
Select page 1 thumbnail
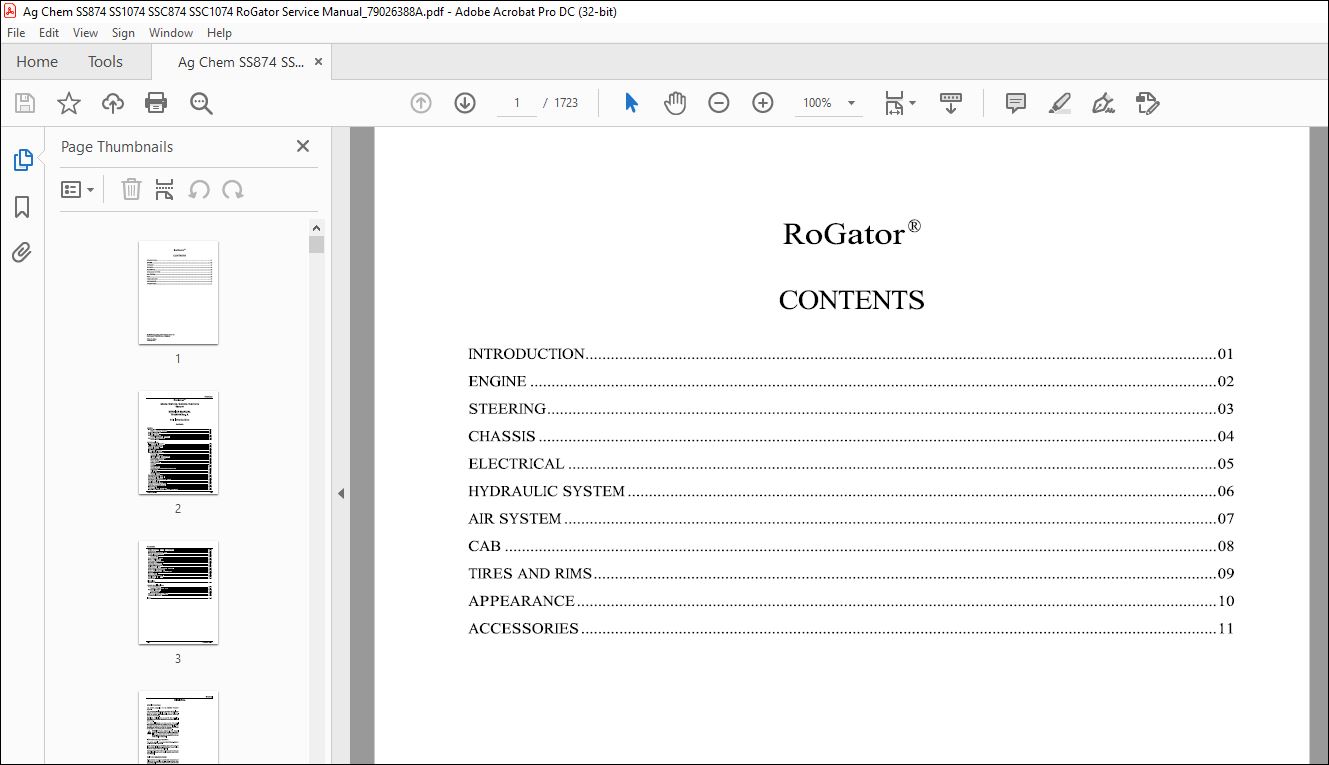(178, 292)
